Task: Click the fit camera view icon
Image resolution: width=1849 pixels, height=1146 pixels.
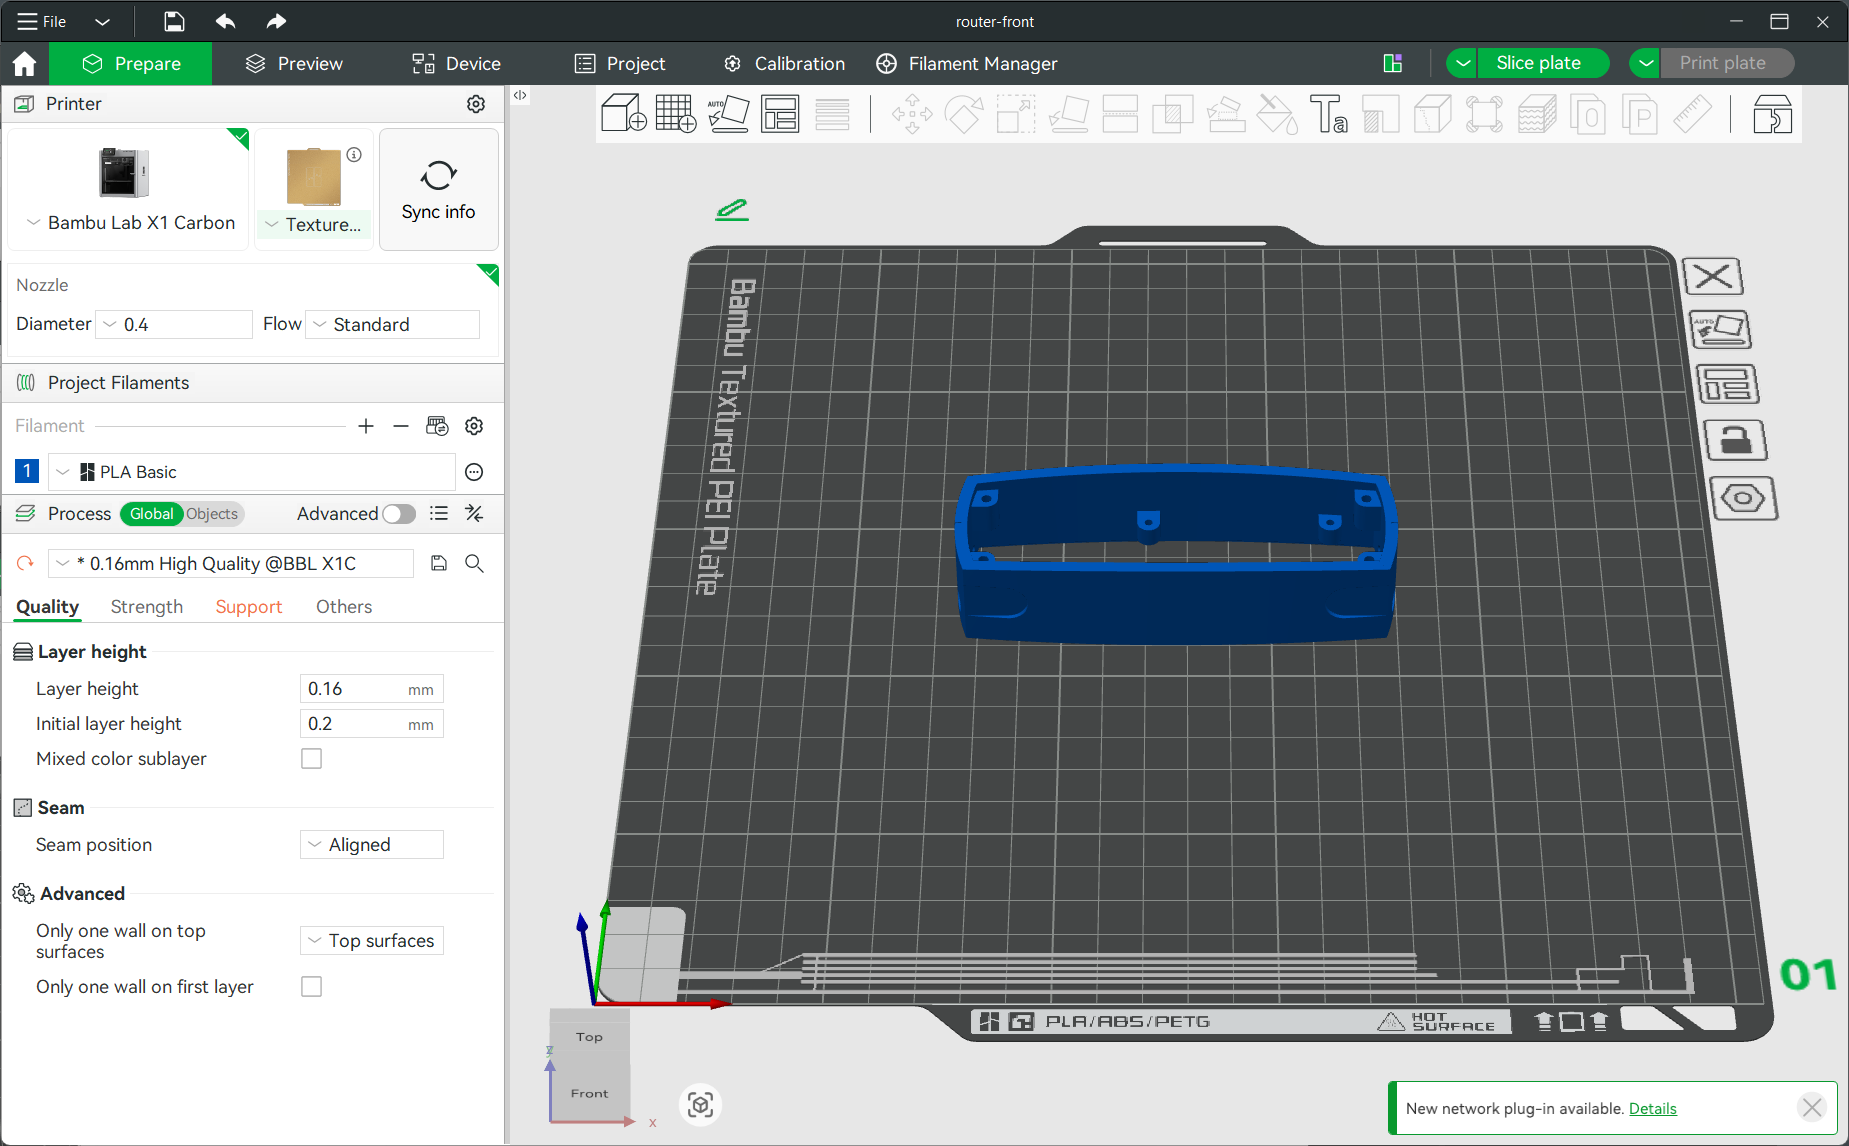Action: [700, 1105]
